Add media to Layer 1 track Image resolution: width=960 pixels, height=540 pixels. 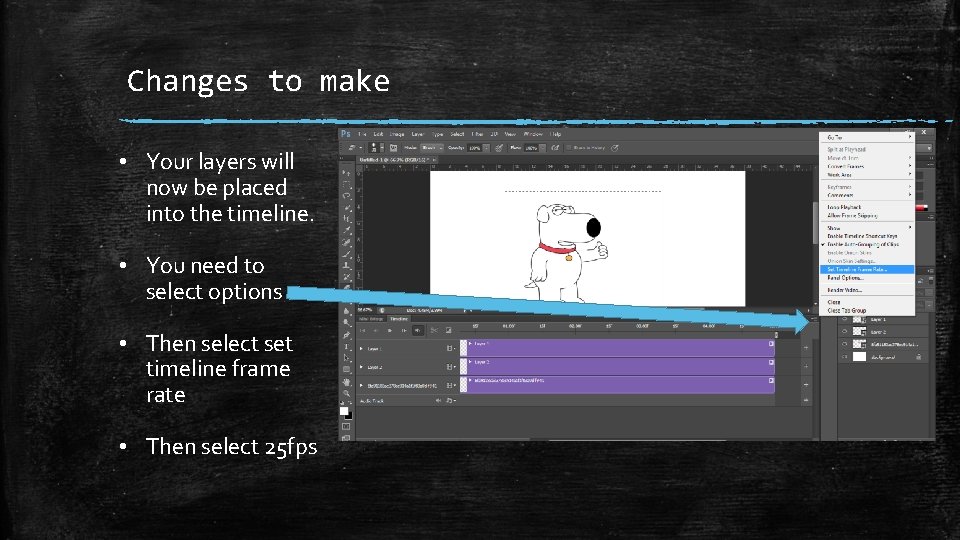click(x=806, y=348)
